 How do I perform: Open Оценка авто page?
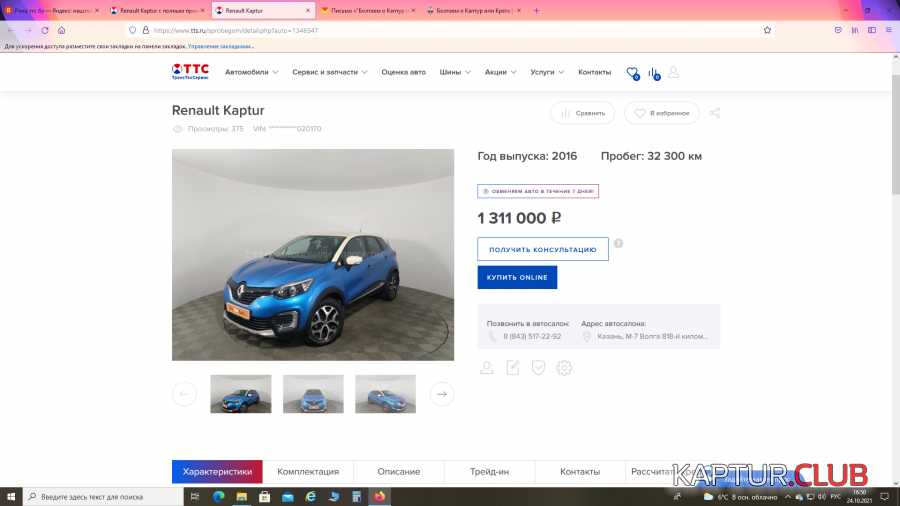404,72
